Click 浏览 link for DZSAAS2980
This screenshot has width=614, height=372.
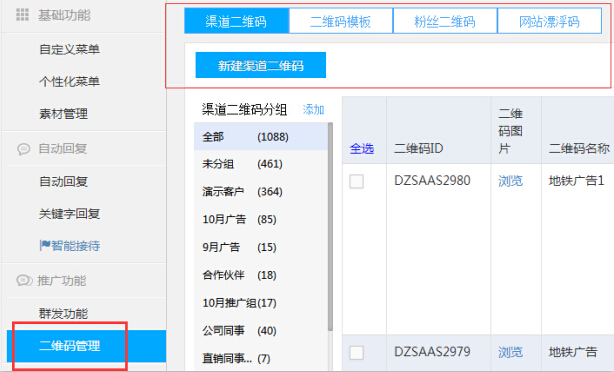point(510,181)
